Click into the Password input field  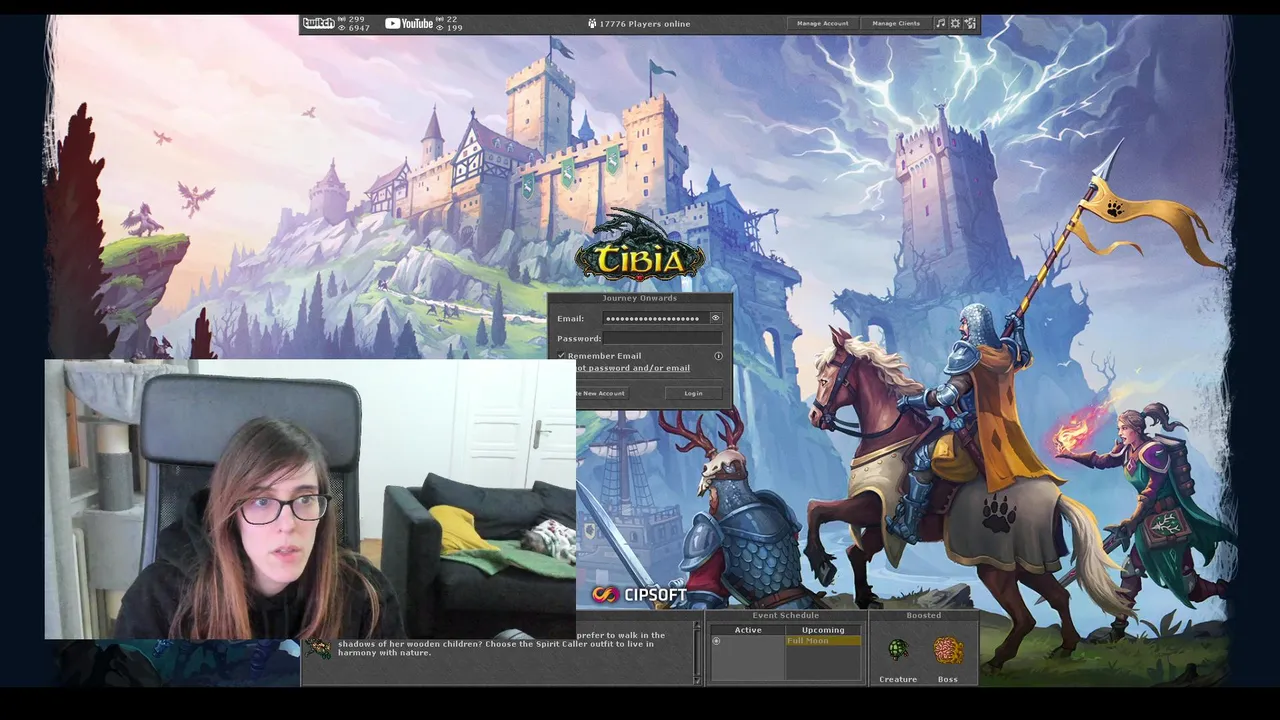[662, 338]
